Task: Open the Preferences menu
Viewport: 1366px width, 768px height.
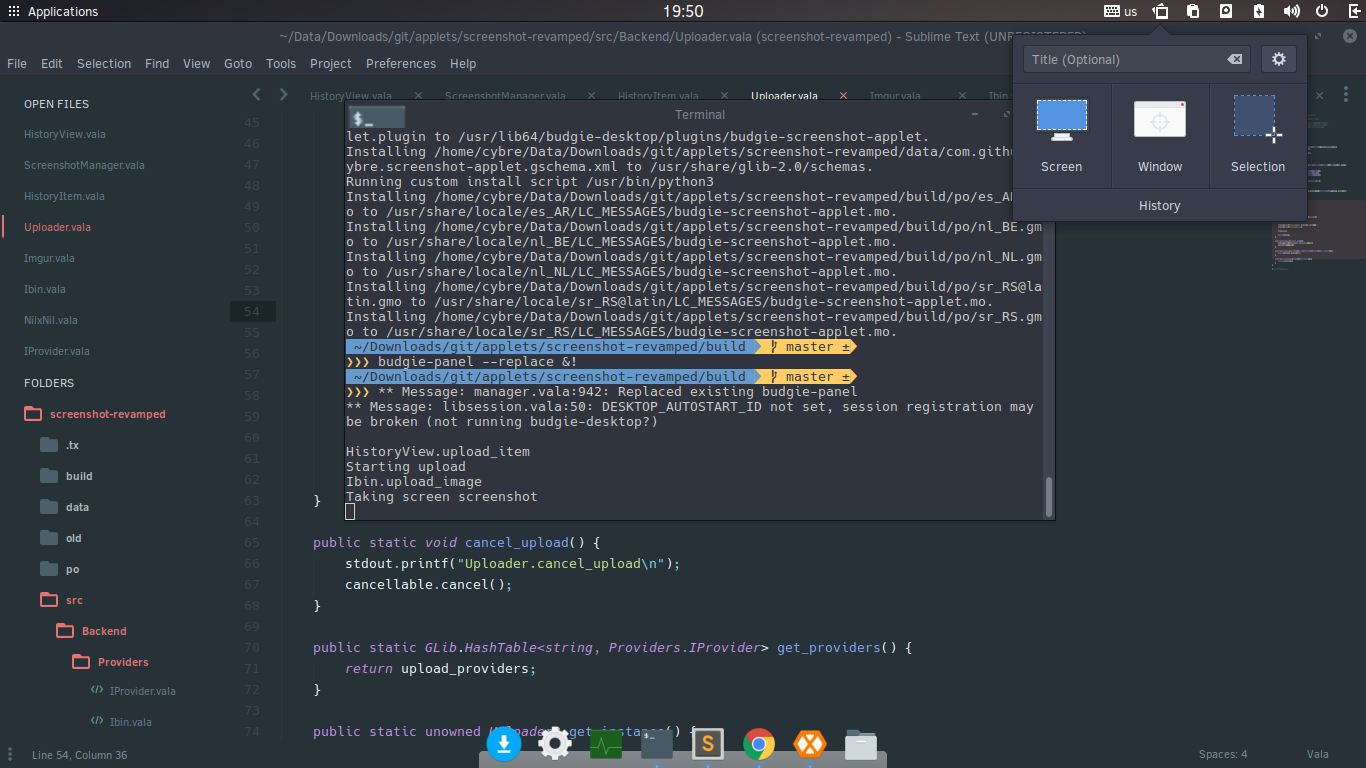Action: click(401, 63)
